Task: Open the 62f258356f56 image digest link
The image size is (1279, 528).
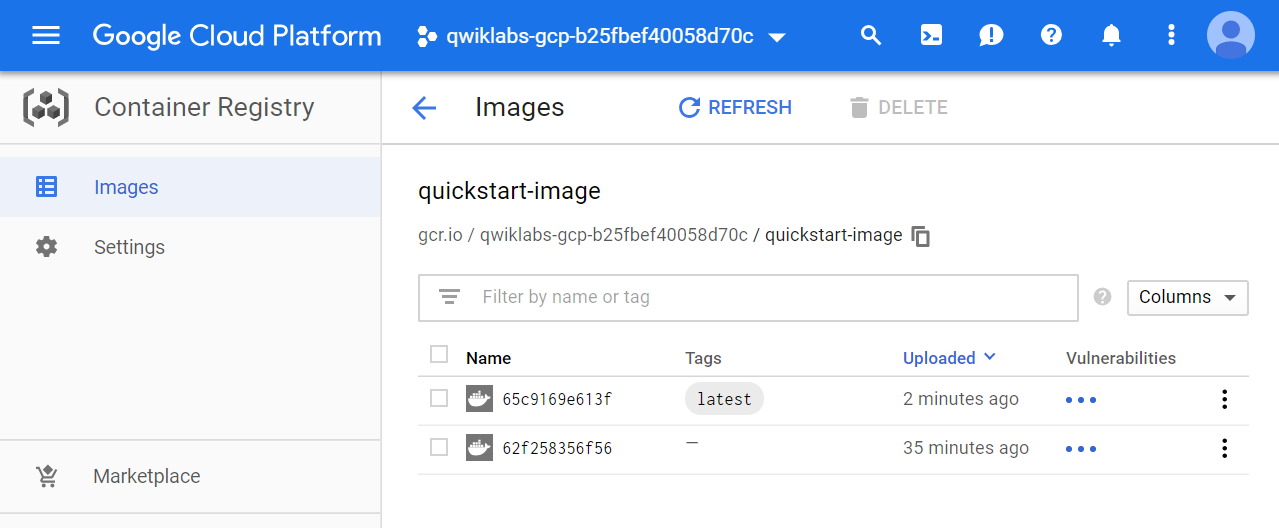Action: pos(557,449)
